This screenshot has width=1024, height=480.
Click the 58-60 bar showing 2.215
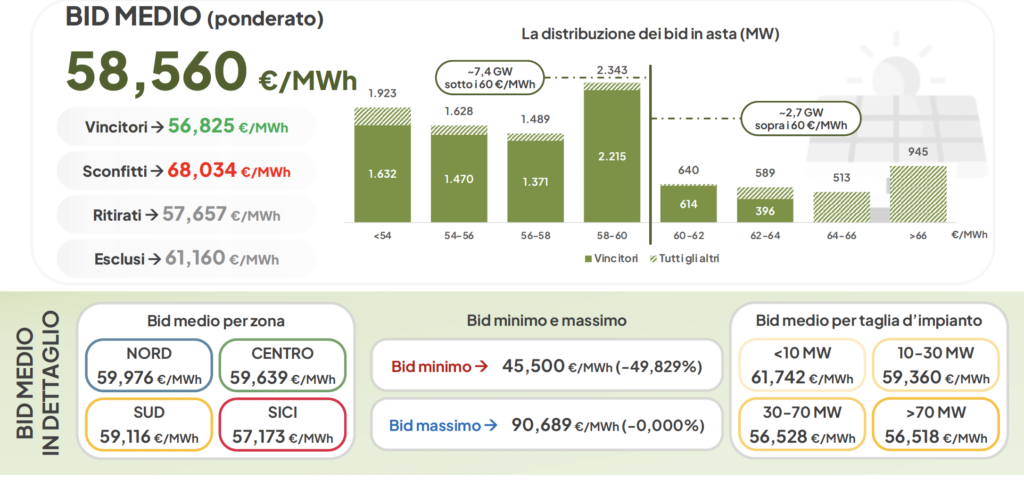611,157
